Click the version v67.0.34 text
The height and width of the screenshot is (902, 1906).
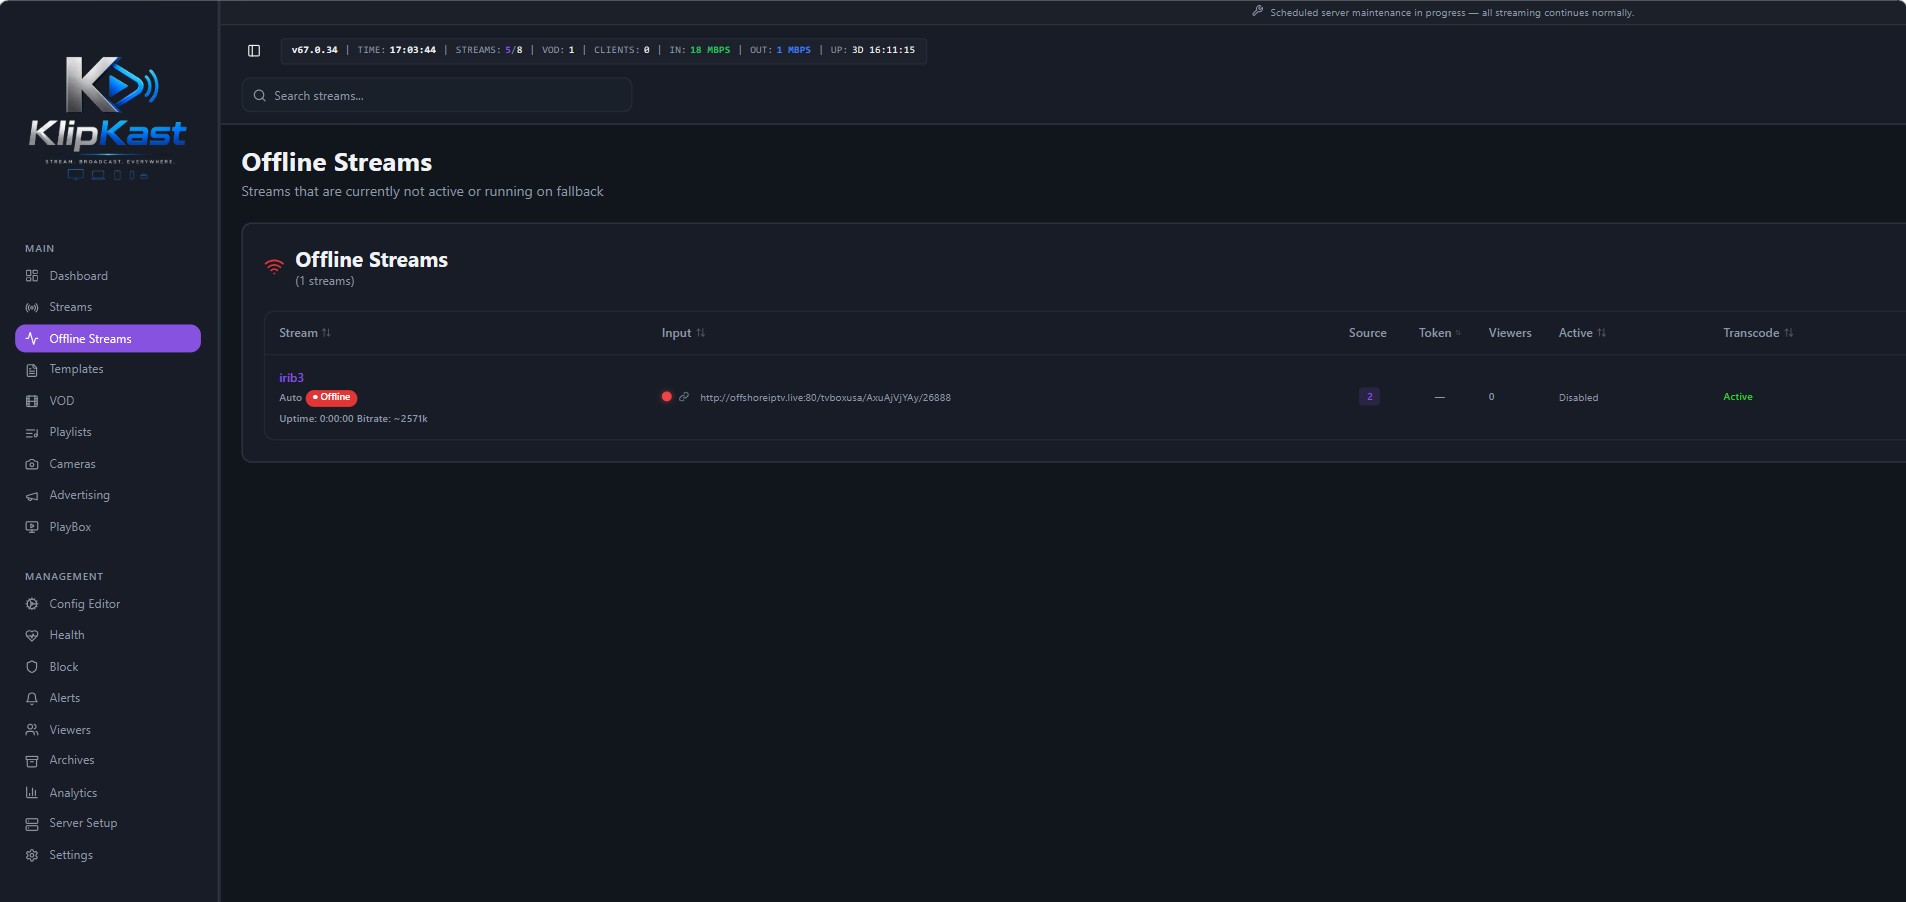click(314, 50)
